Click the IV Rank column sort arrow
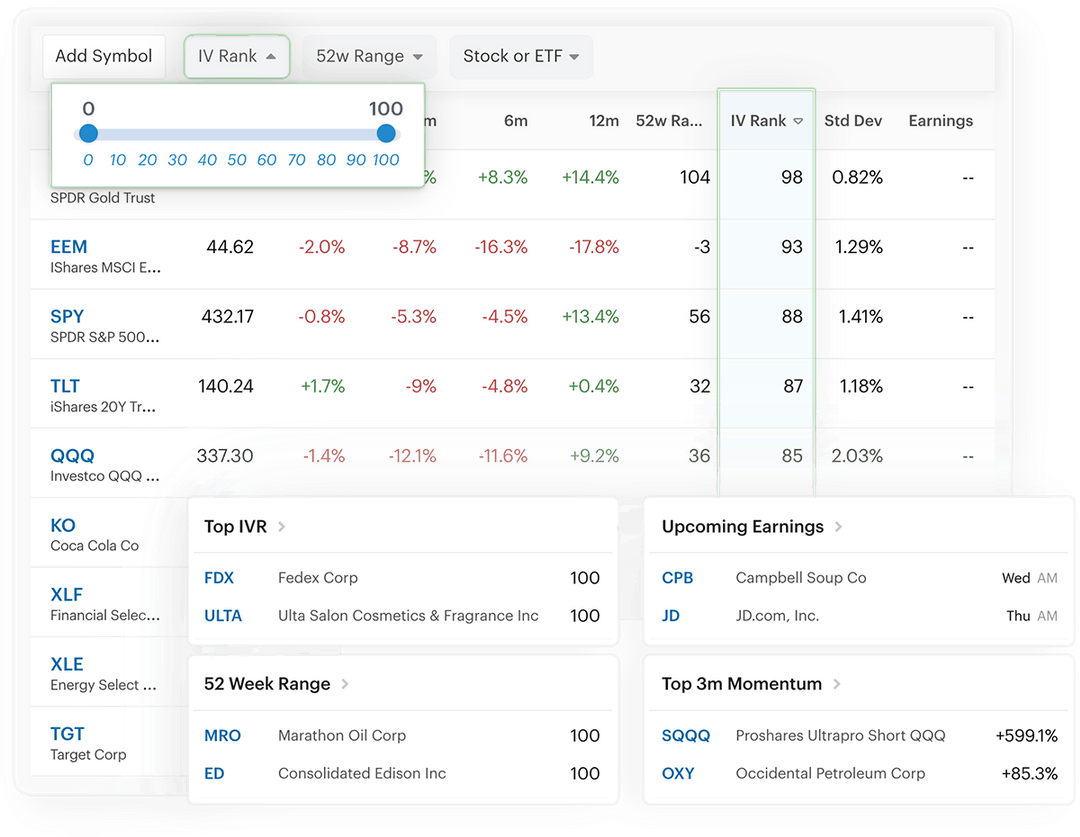This screenshot has width=1080, height=837. 799,120
